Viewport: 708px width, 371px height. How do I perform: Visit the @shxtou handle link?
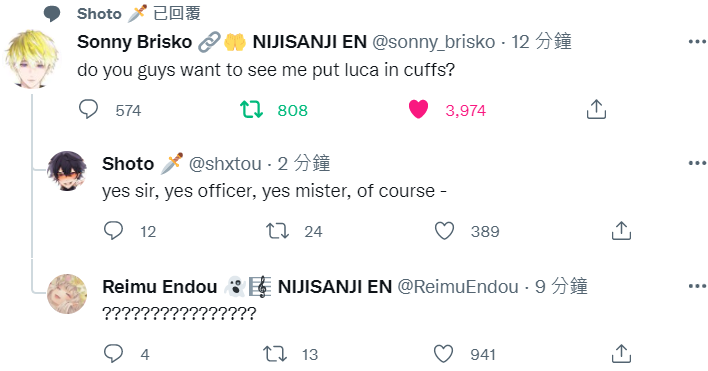pos(225,164)
